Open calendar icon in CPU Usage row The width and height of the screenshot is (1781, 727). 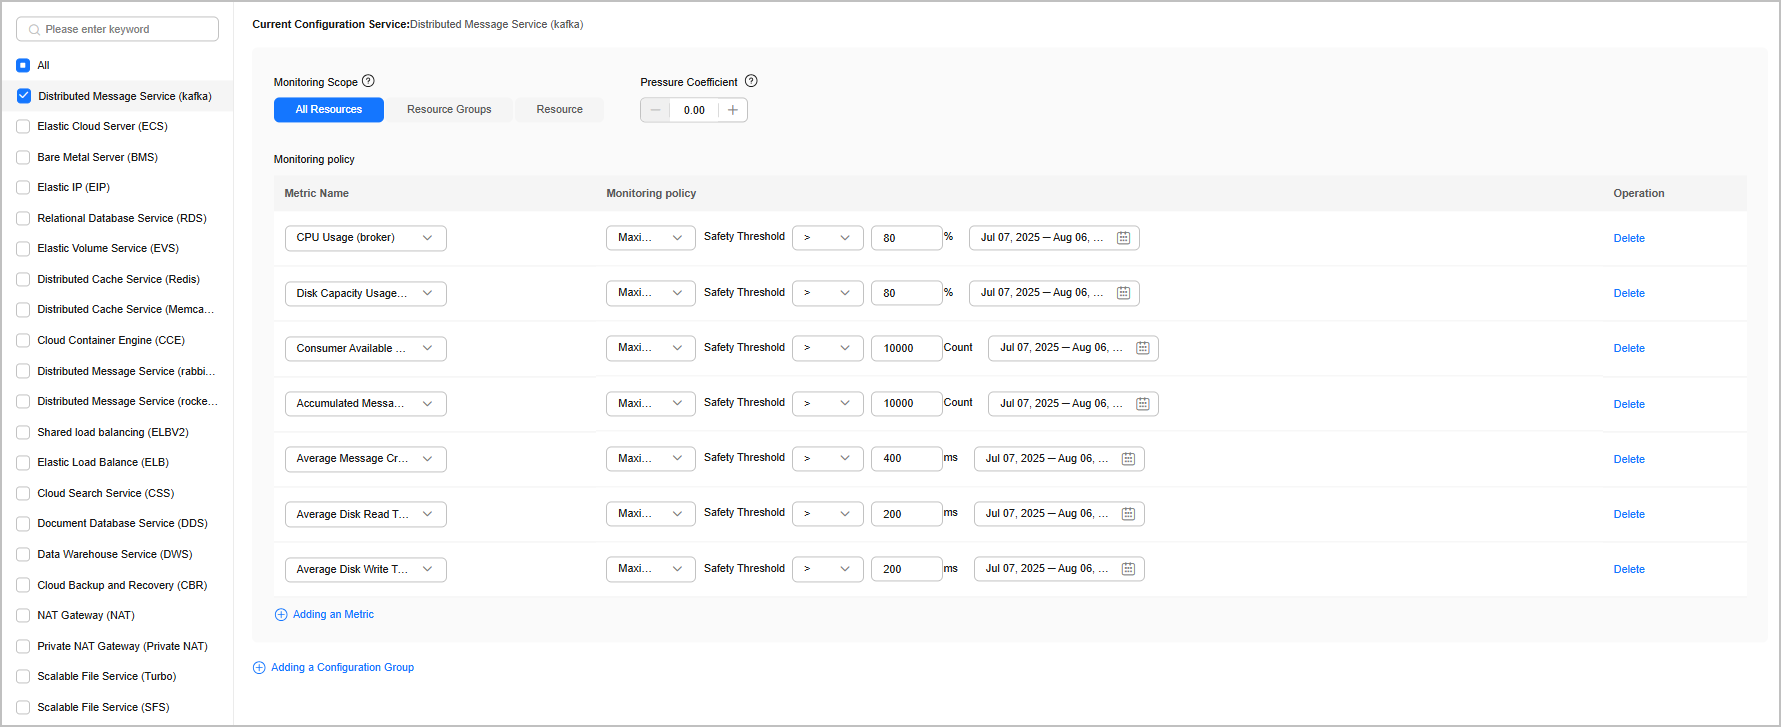[1123, 238]
